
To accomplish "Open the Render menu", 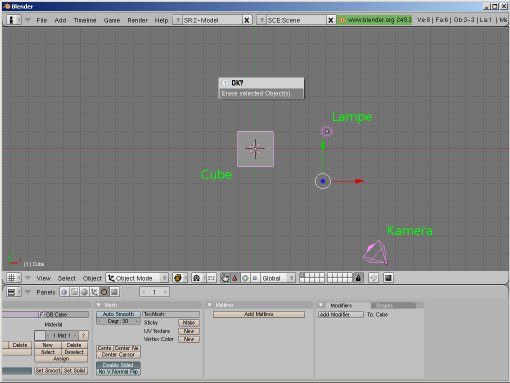I will tap(137, 20).
